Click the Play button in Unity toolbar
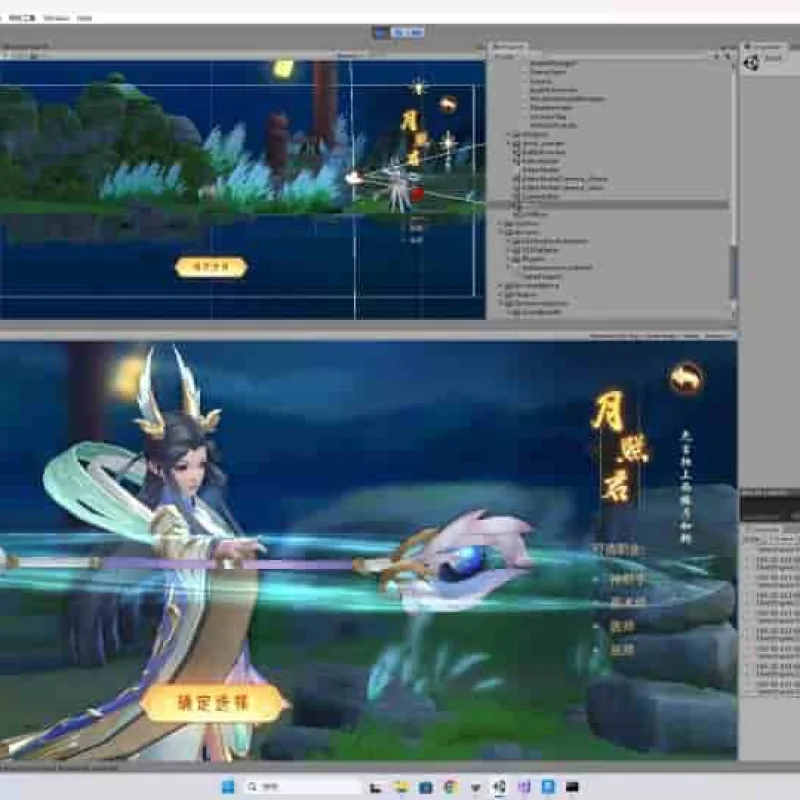Screen dimensions: 800x800 (381, 33)
